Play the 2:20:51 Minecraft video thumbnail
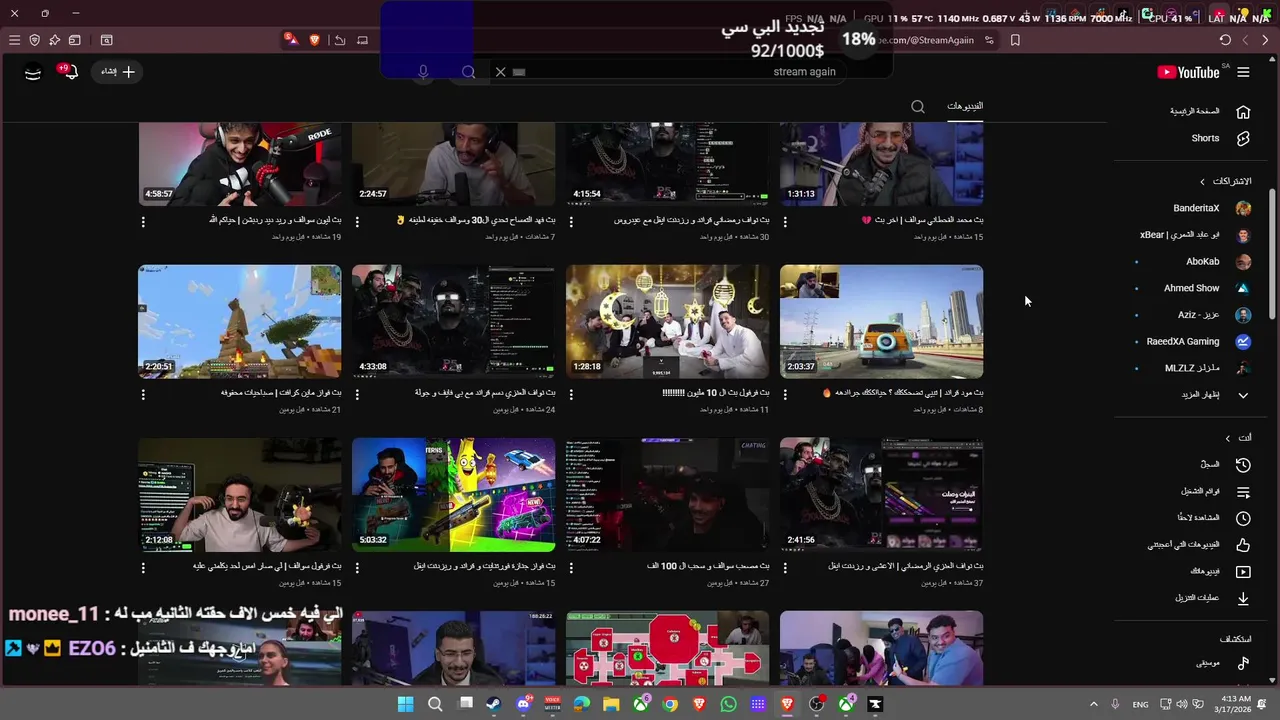The image size is (1280, 720). pyautogui.click(x=240, y=322)
